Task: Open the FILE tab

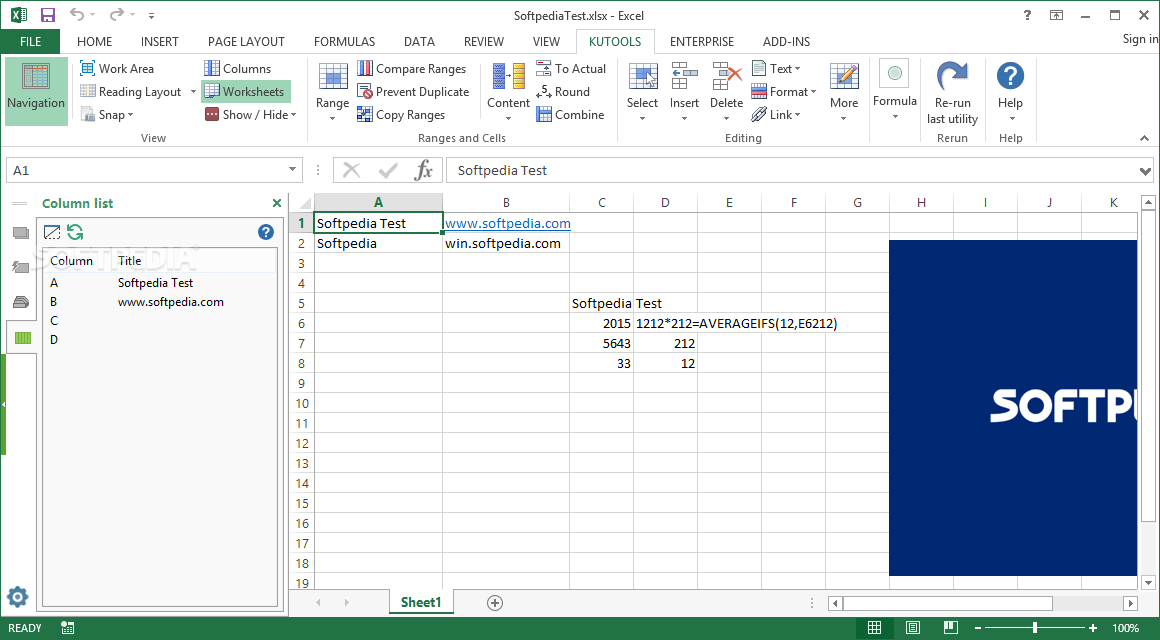Action: click(x=30, y=41)
